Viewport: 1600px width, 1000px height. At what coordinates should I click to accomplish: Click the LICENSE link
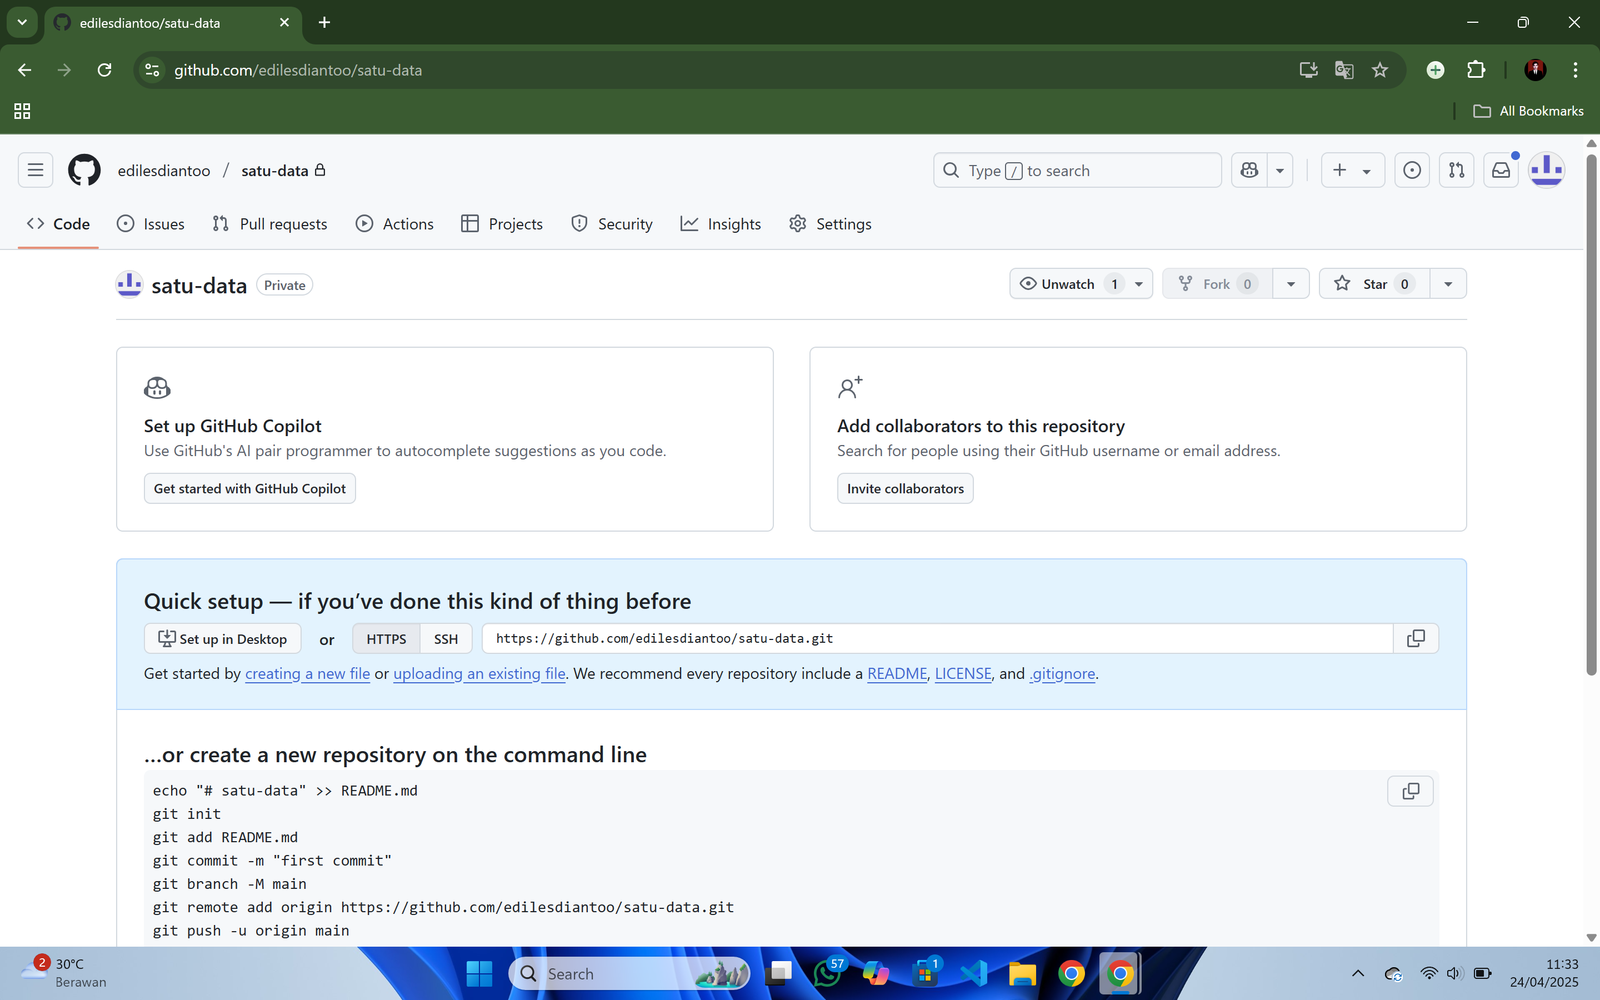[x=963, y=674]
